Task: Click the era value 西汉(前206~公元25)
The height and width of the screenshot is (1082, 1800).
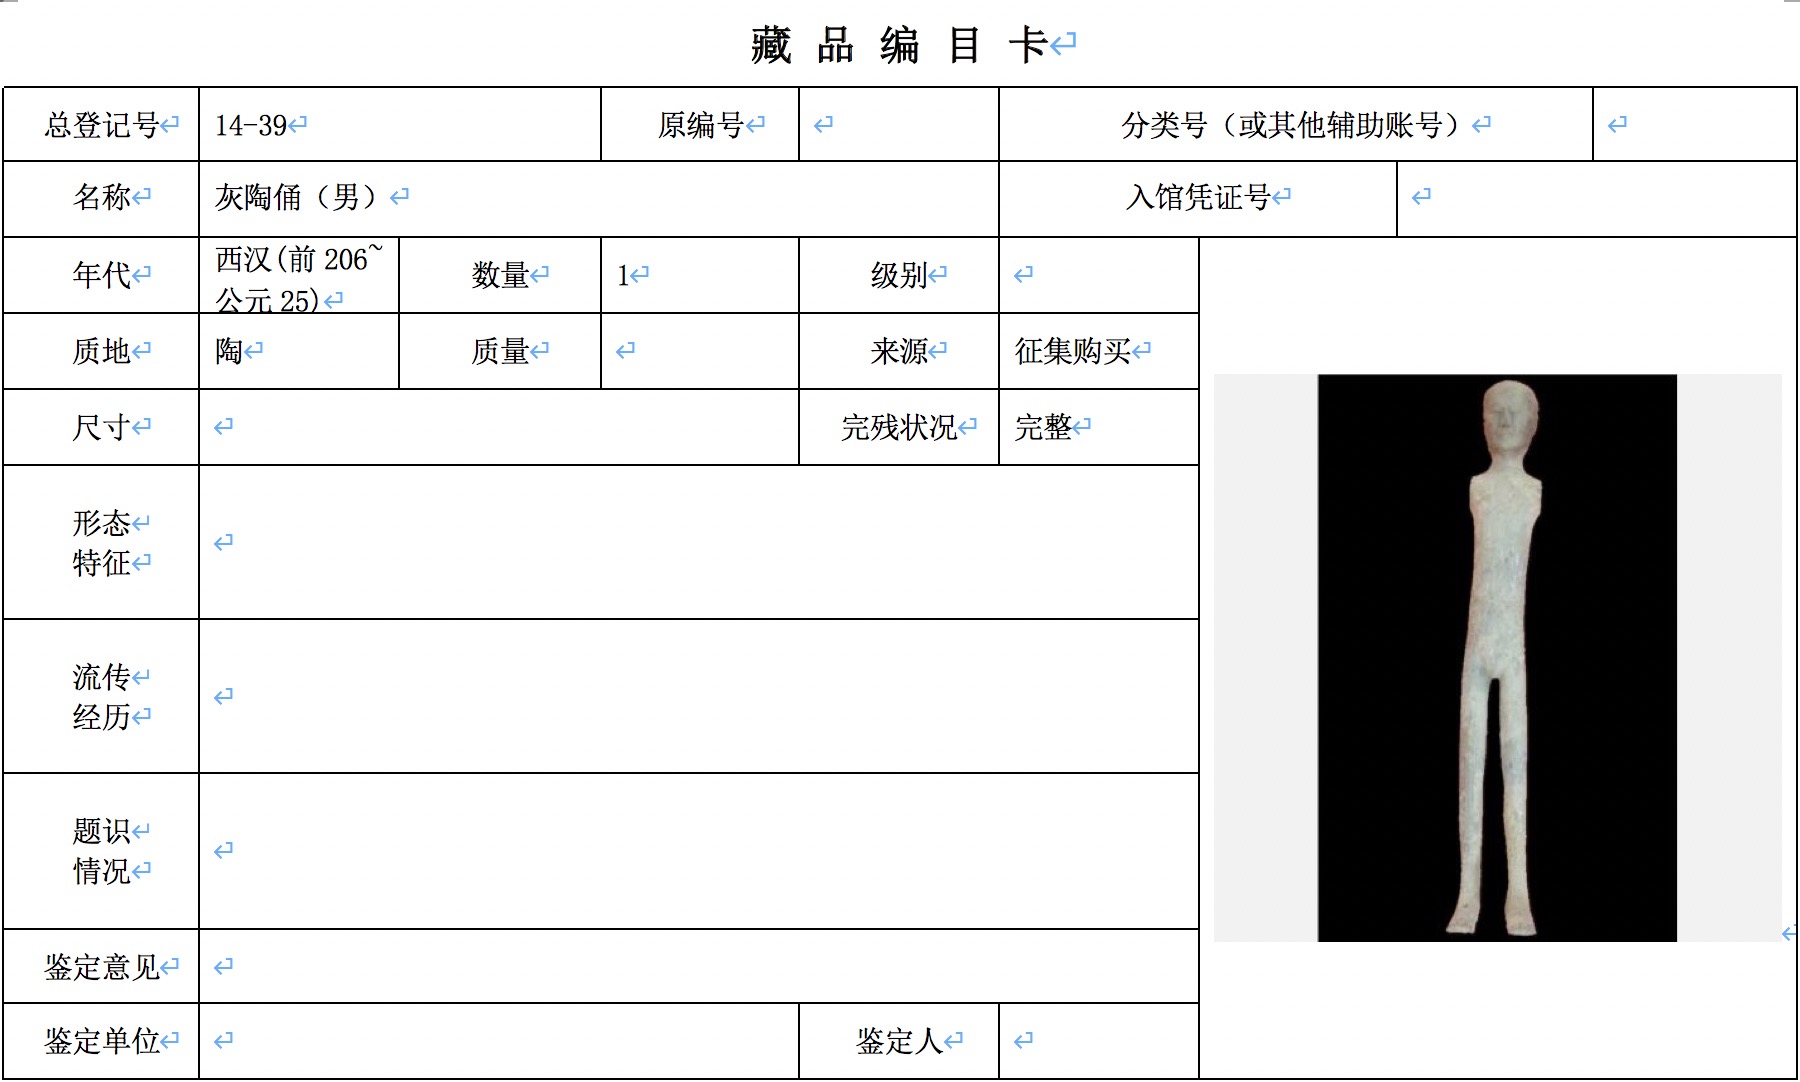Action: tap(299, 278)
